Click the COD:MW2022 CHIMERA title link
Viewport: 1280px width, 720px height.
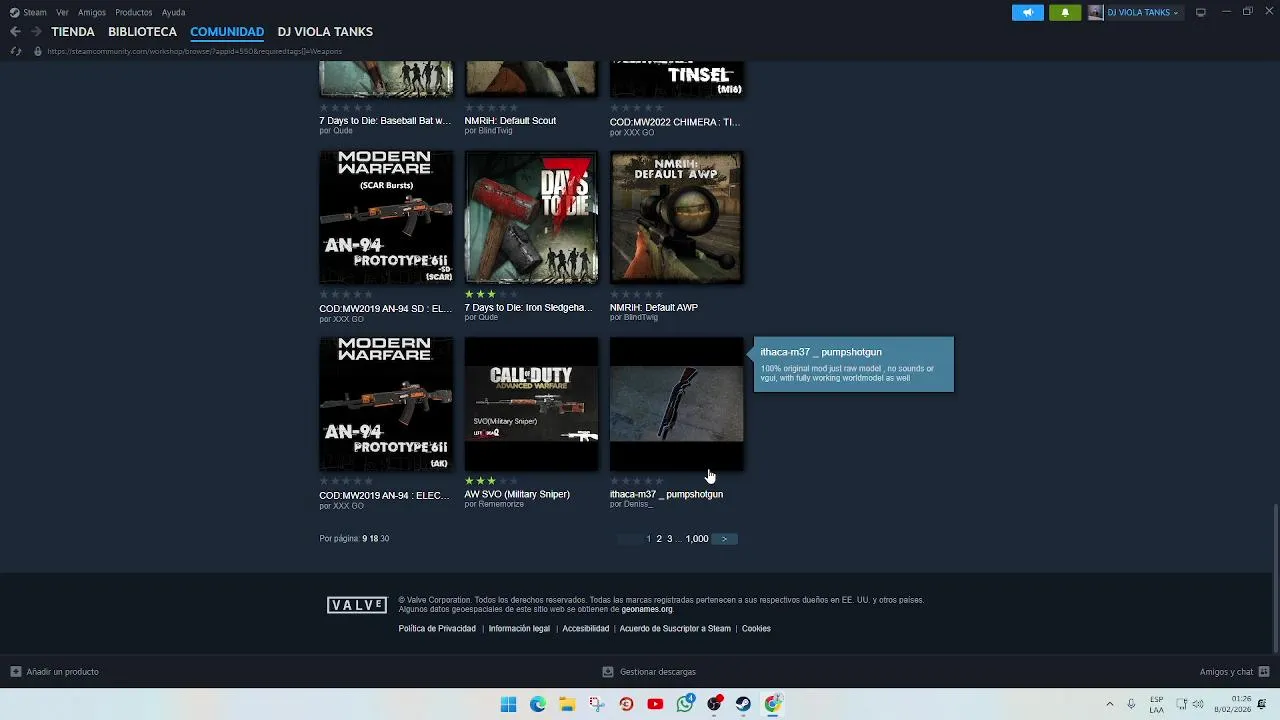(x=675, y=122)
